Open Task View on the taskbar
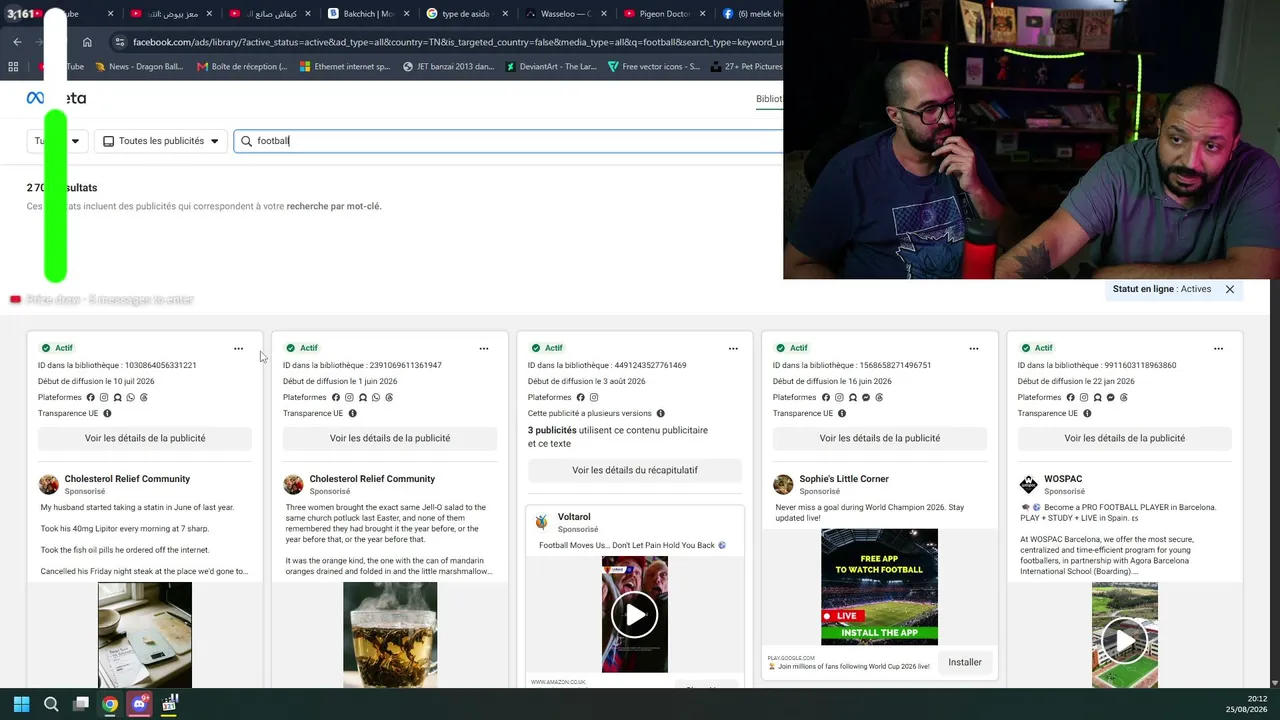Screen dimensions: 1280x720 click(81, 704)
